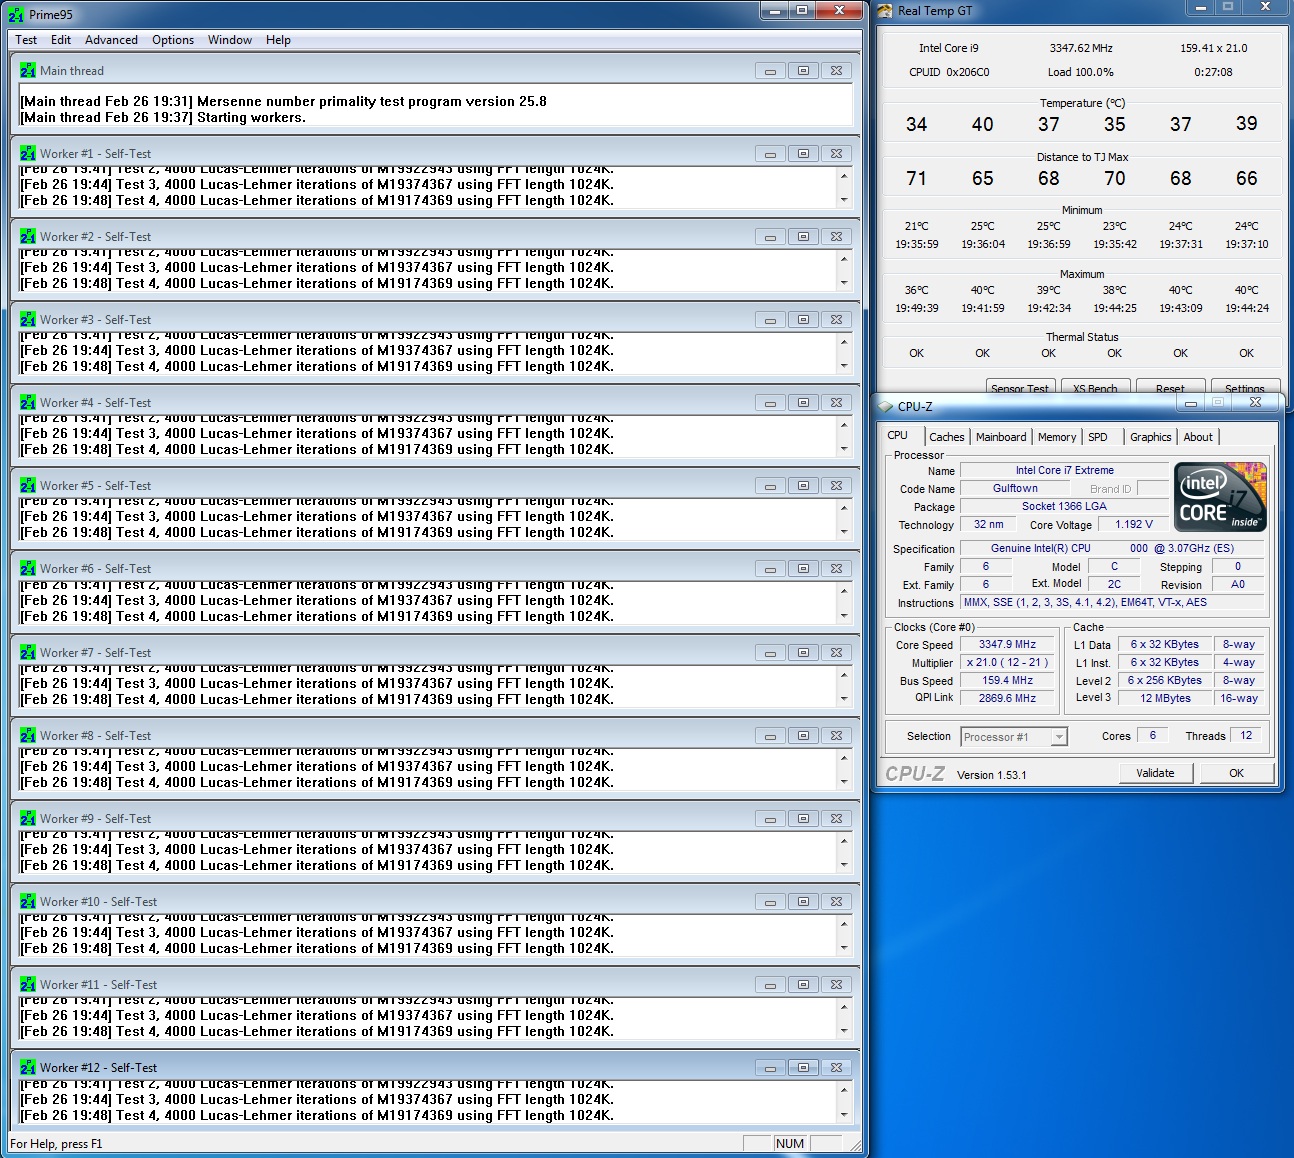Click the Starting workers line in Main thread
This screenshot has height=1158, width=1294.
(163, 118)
